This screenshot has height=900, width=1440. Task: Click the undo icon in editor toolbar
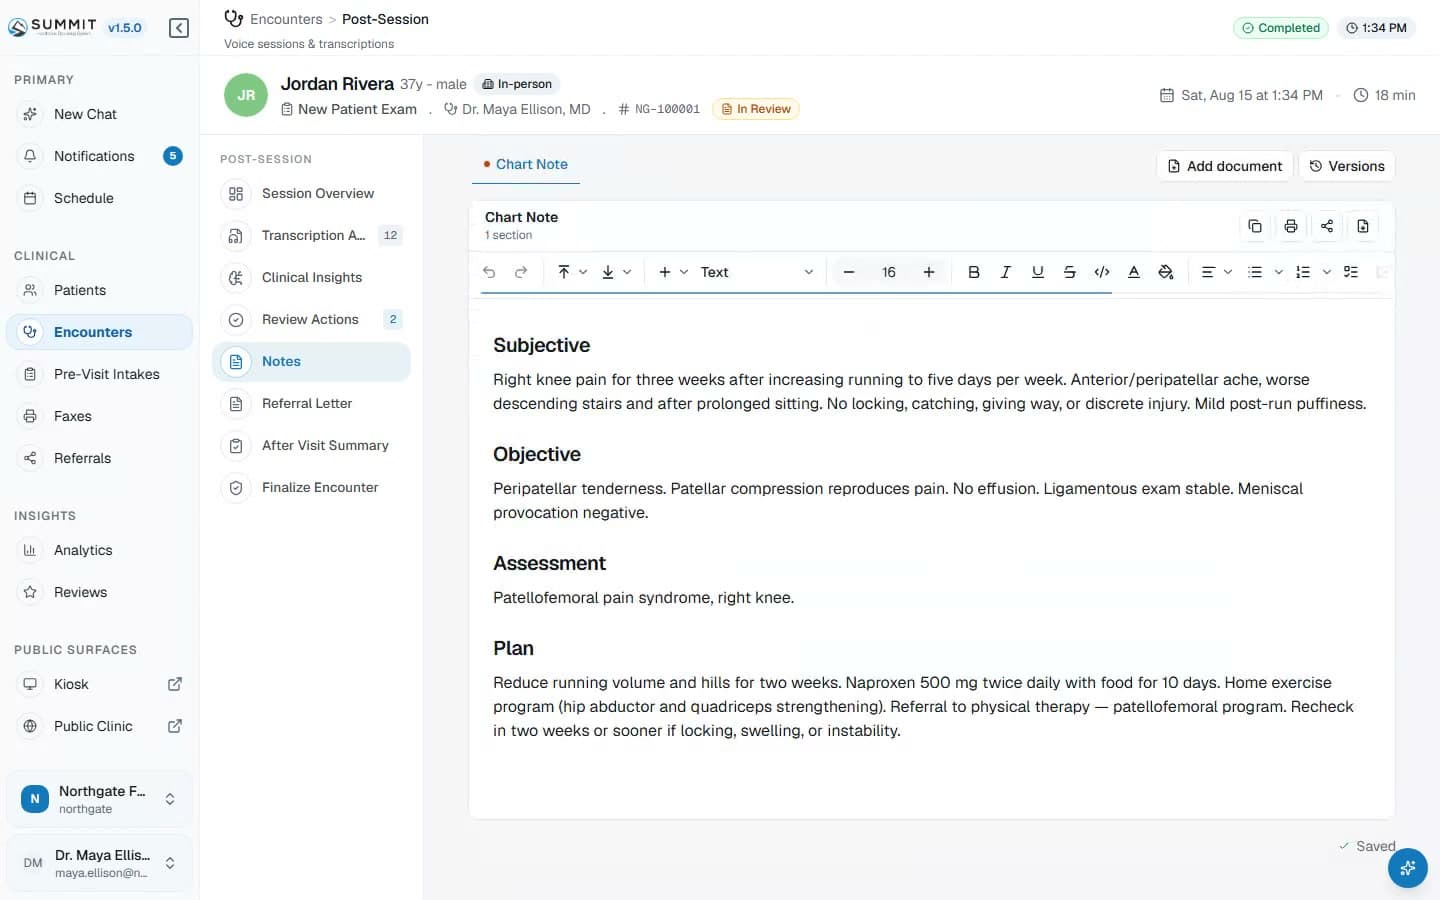489,272
